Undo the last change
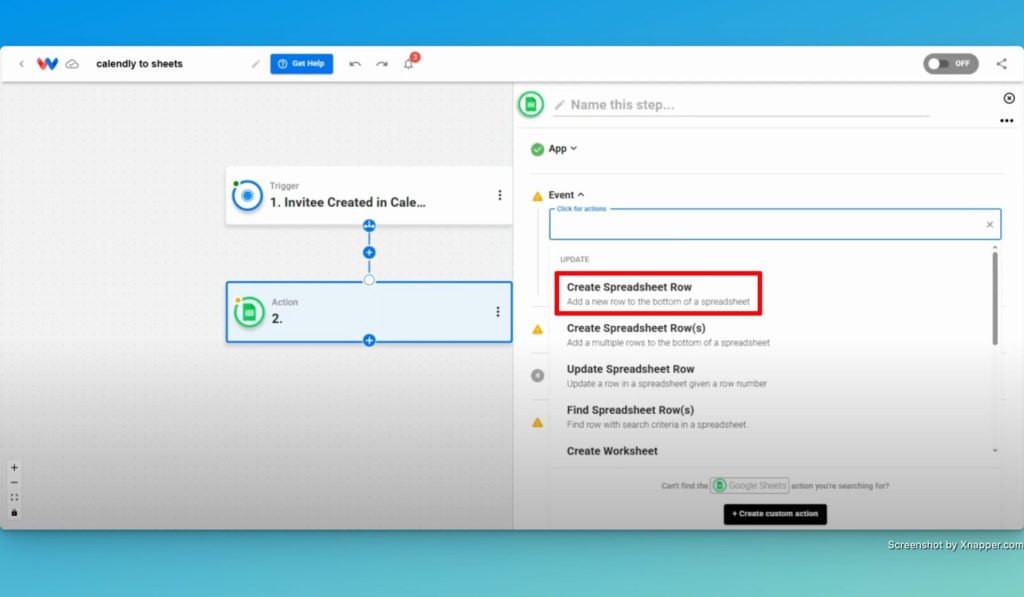This screenshot has width=1024, height=597. click(355, 64)
